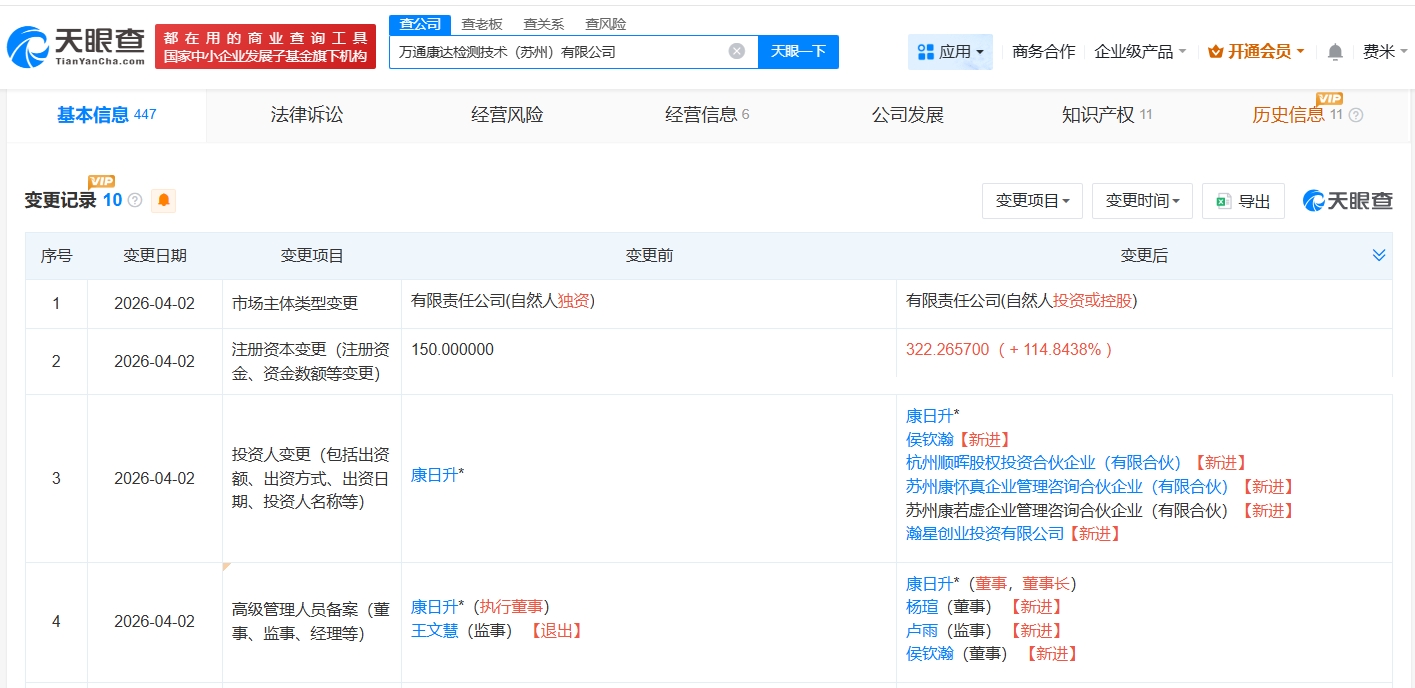Screen dimensions: 1415x688
Task: Click the crown icon next to 开通会员
Action: (1216, 51)
